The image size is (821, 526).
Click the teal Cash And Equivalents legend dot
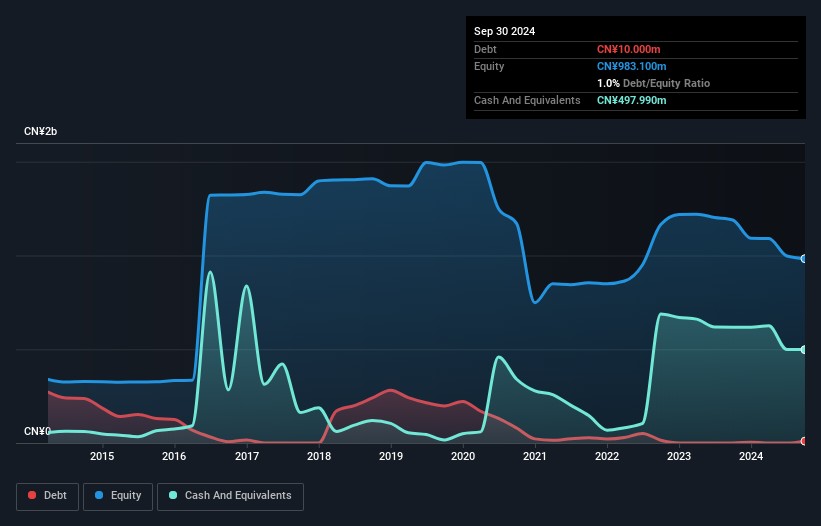click(x=173, y=496)
